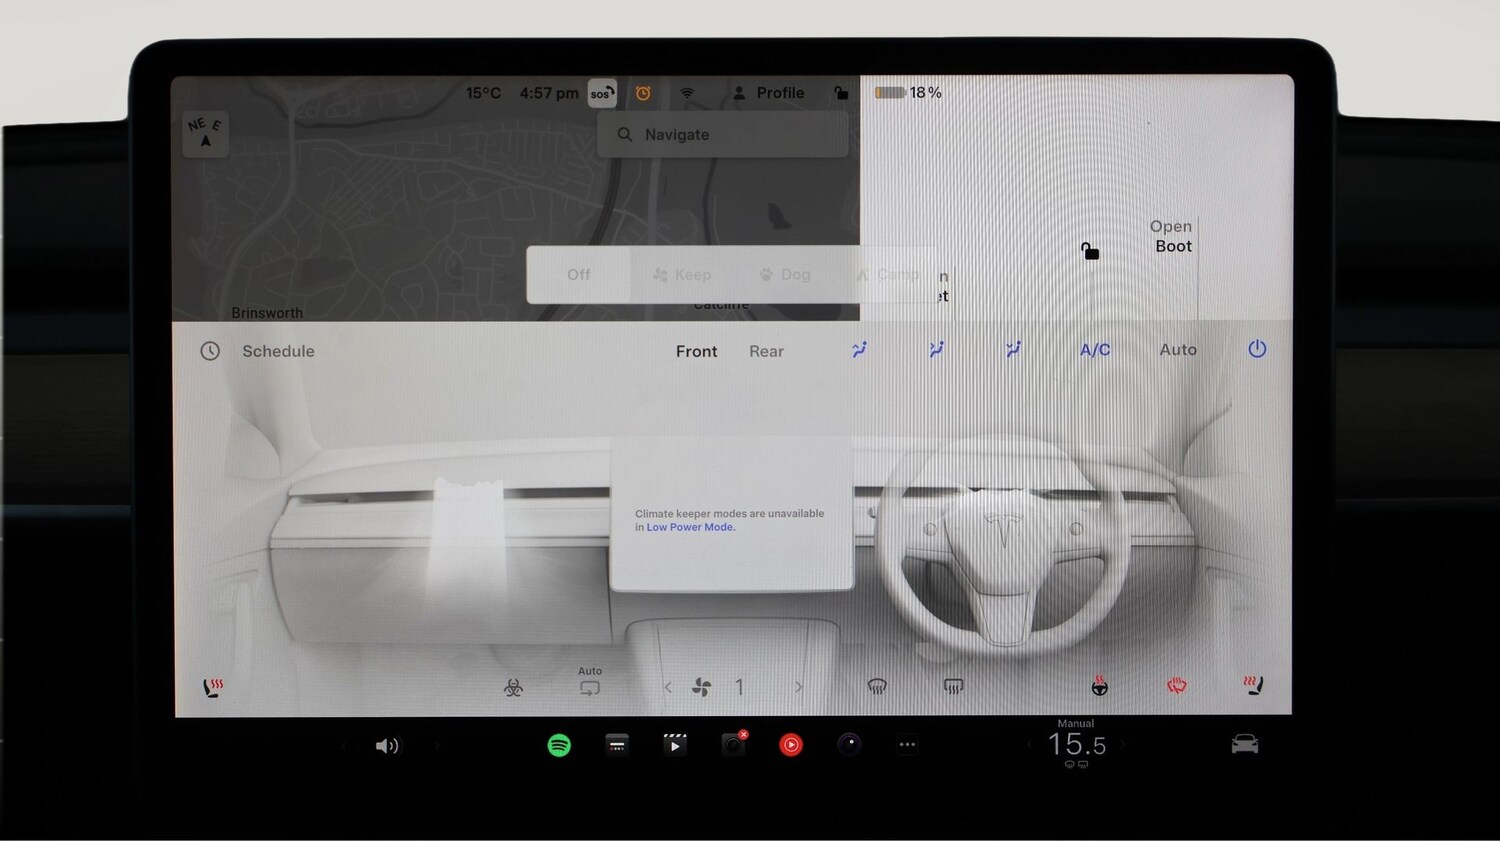Open the Theatre app in the dock

point(675,745)
